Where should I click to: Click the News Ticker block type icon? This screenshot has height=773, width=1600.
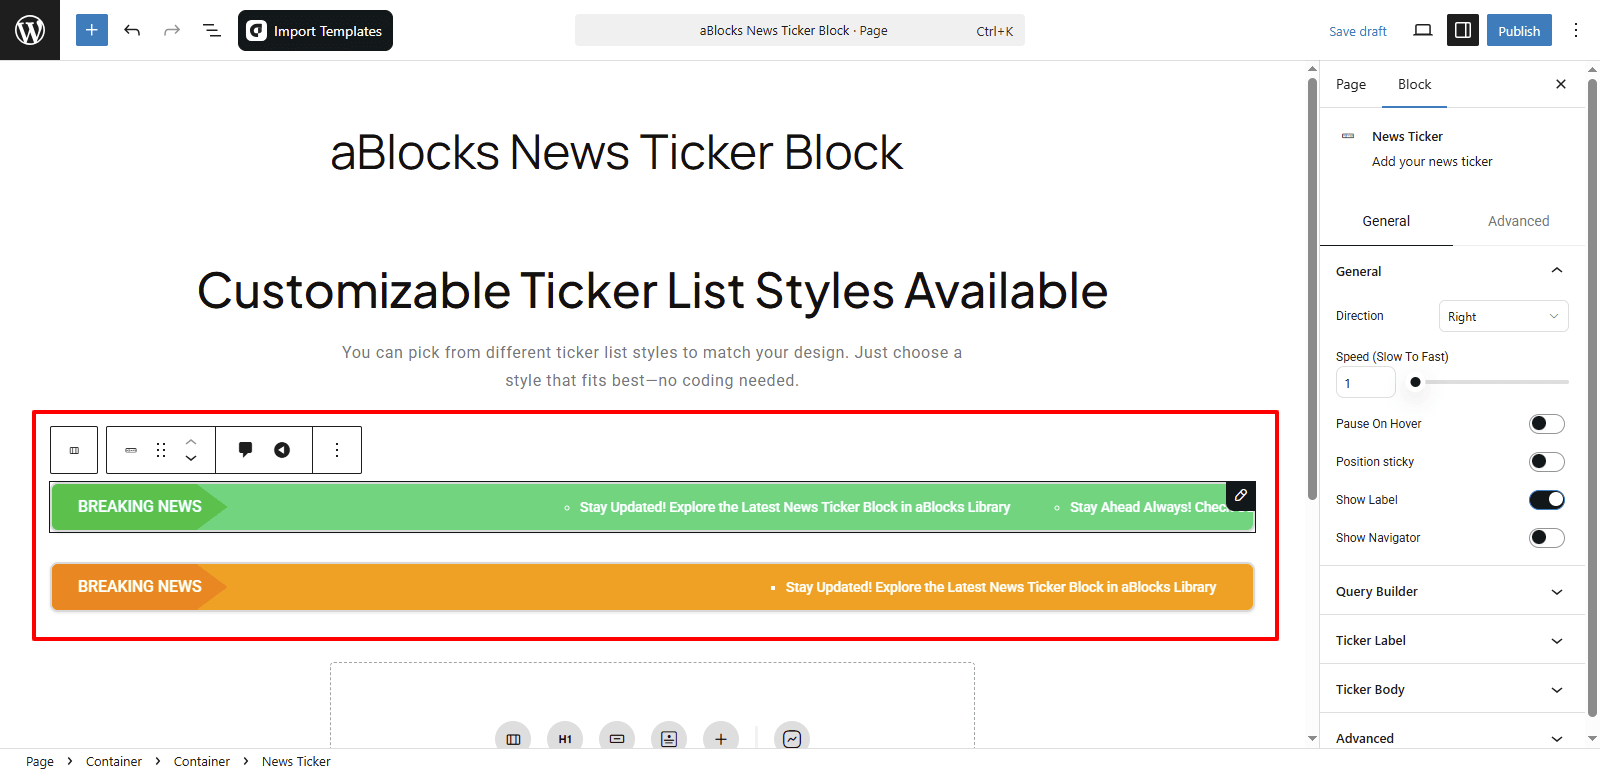point(131,450)
